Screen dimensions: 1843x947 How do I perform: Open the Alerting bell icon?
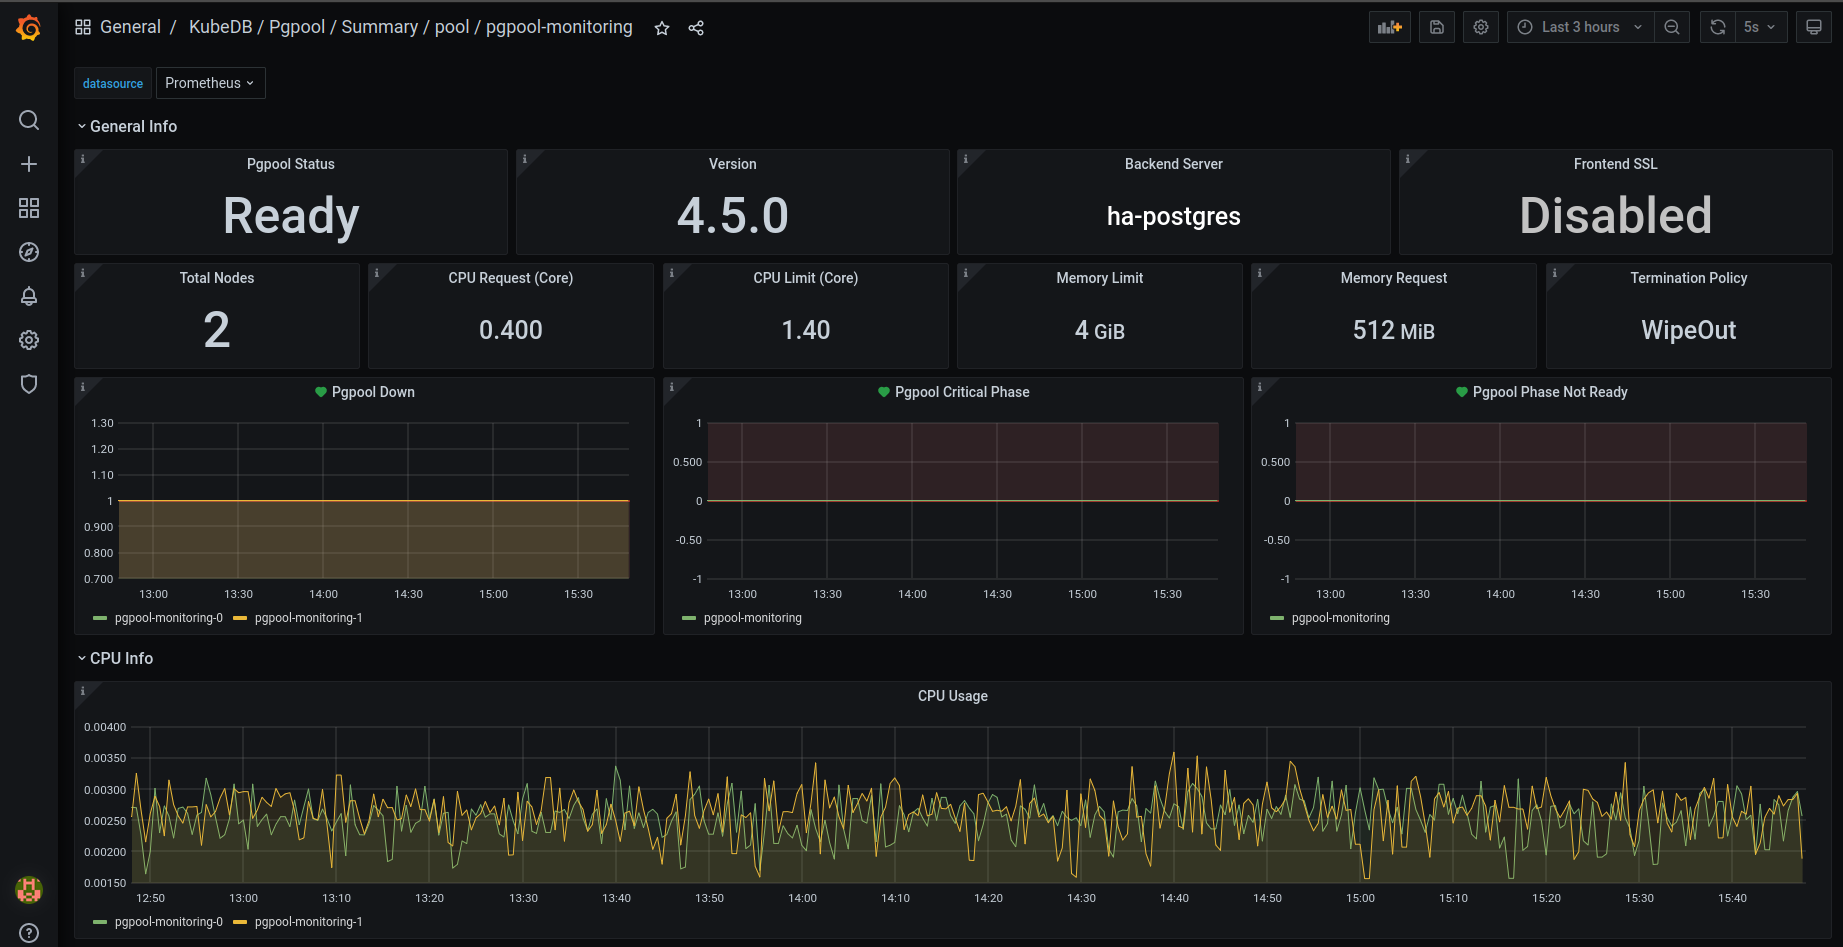coord(29,296)
